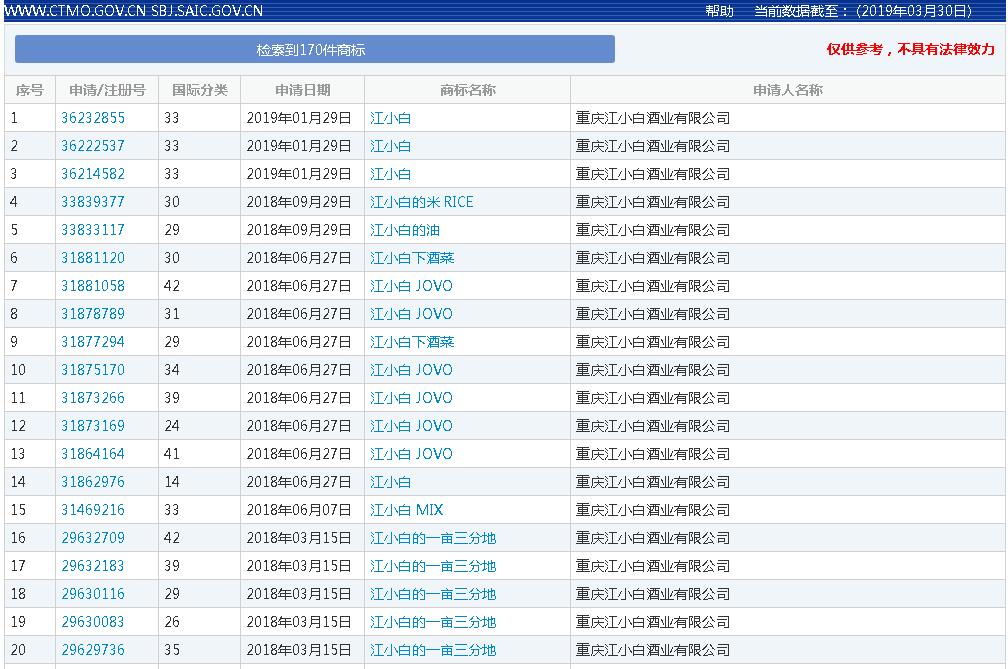View details for number 31469216
Viewport: 1008px width, 669px height.
[x=93, y=510]
